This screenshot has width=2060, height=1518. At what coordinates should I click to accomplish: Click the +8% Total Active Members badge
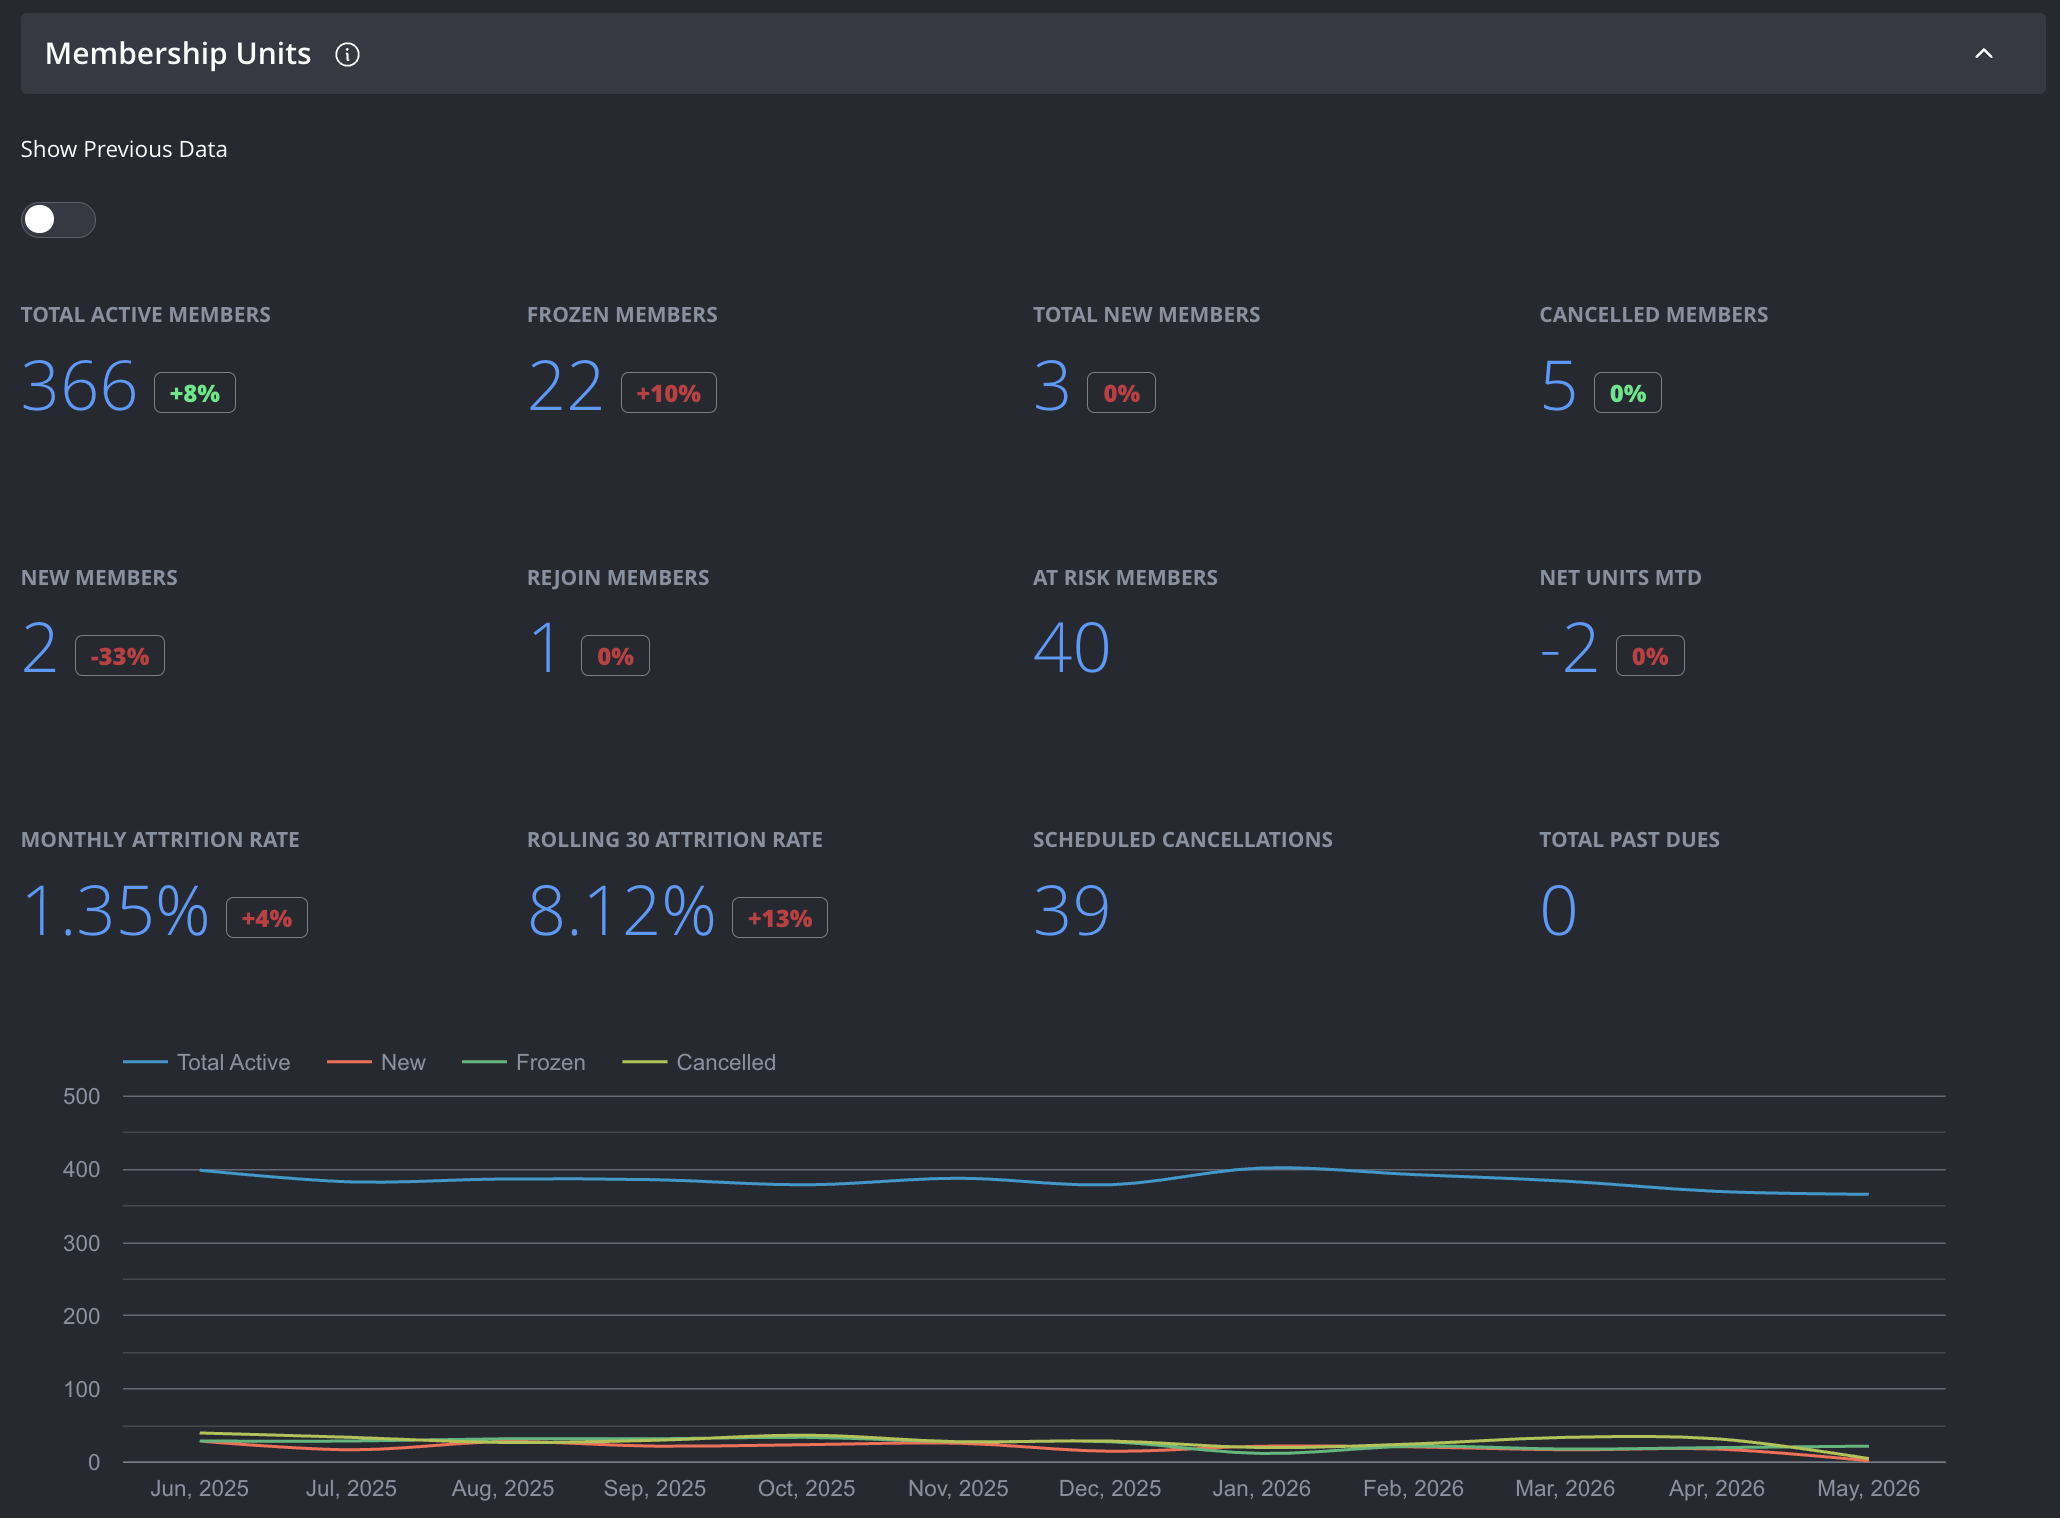tap(195, 393)
